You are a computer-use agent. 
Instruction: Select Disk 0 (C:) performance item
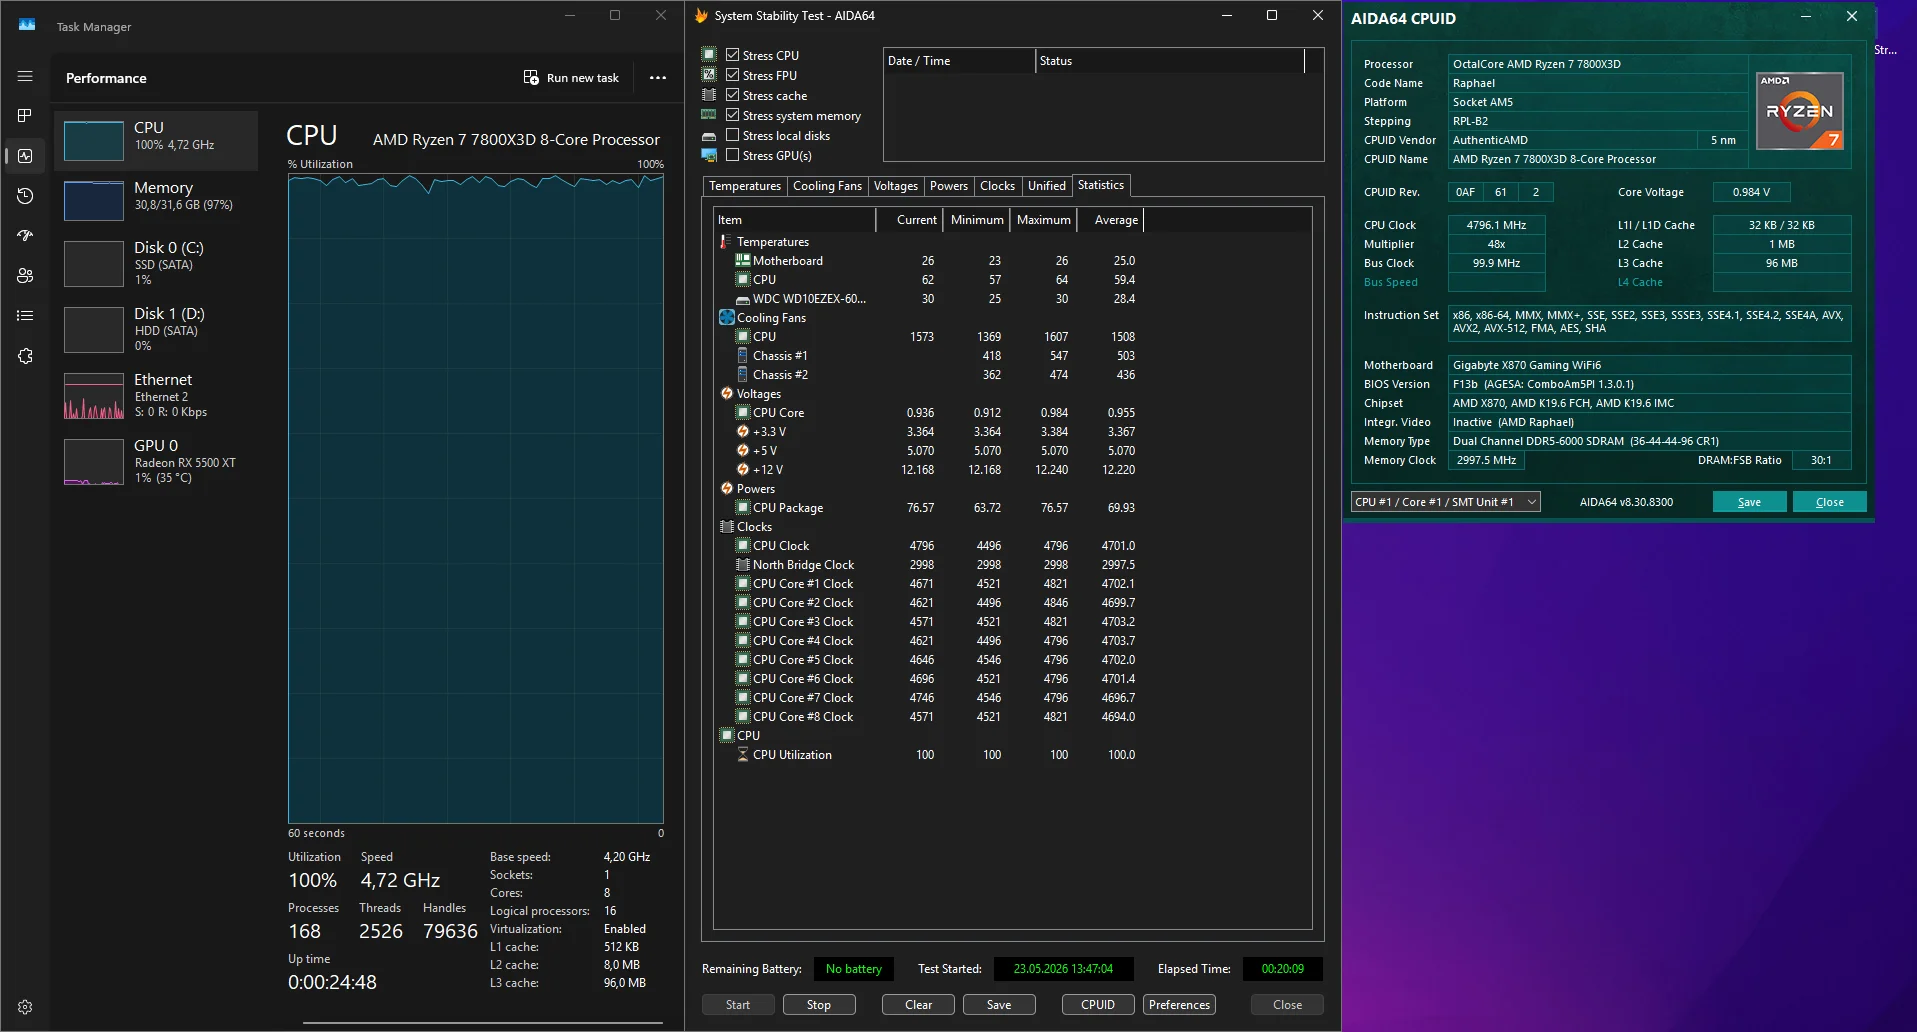coord(156,263)
